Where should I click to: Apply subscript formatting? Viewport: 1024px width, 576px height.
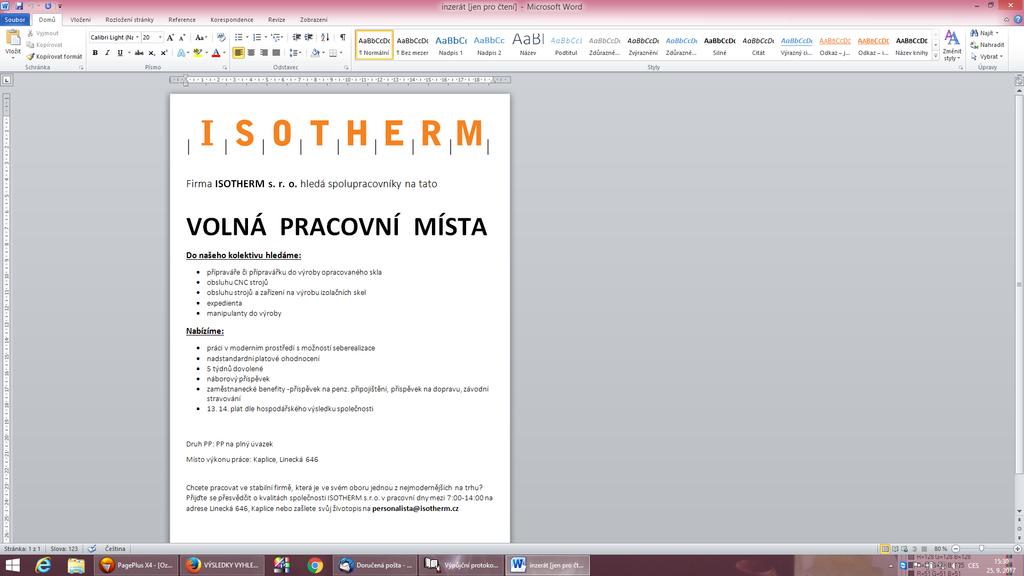click(152, 53)
